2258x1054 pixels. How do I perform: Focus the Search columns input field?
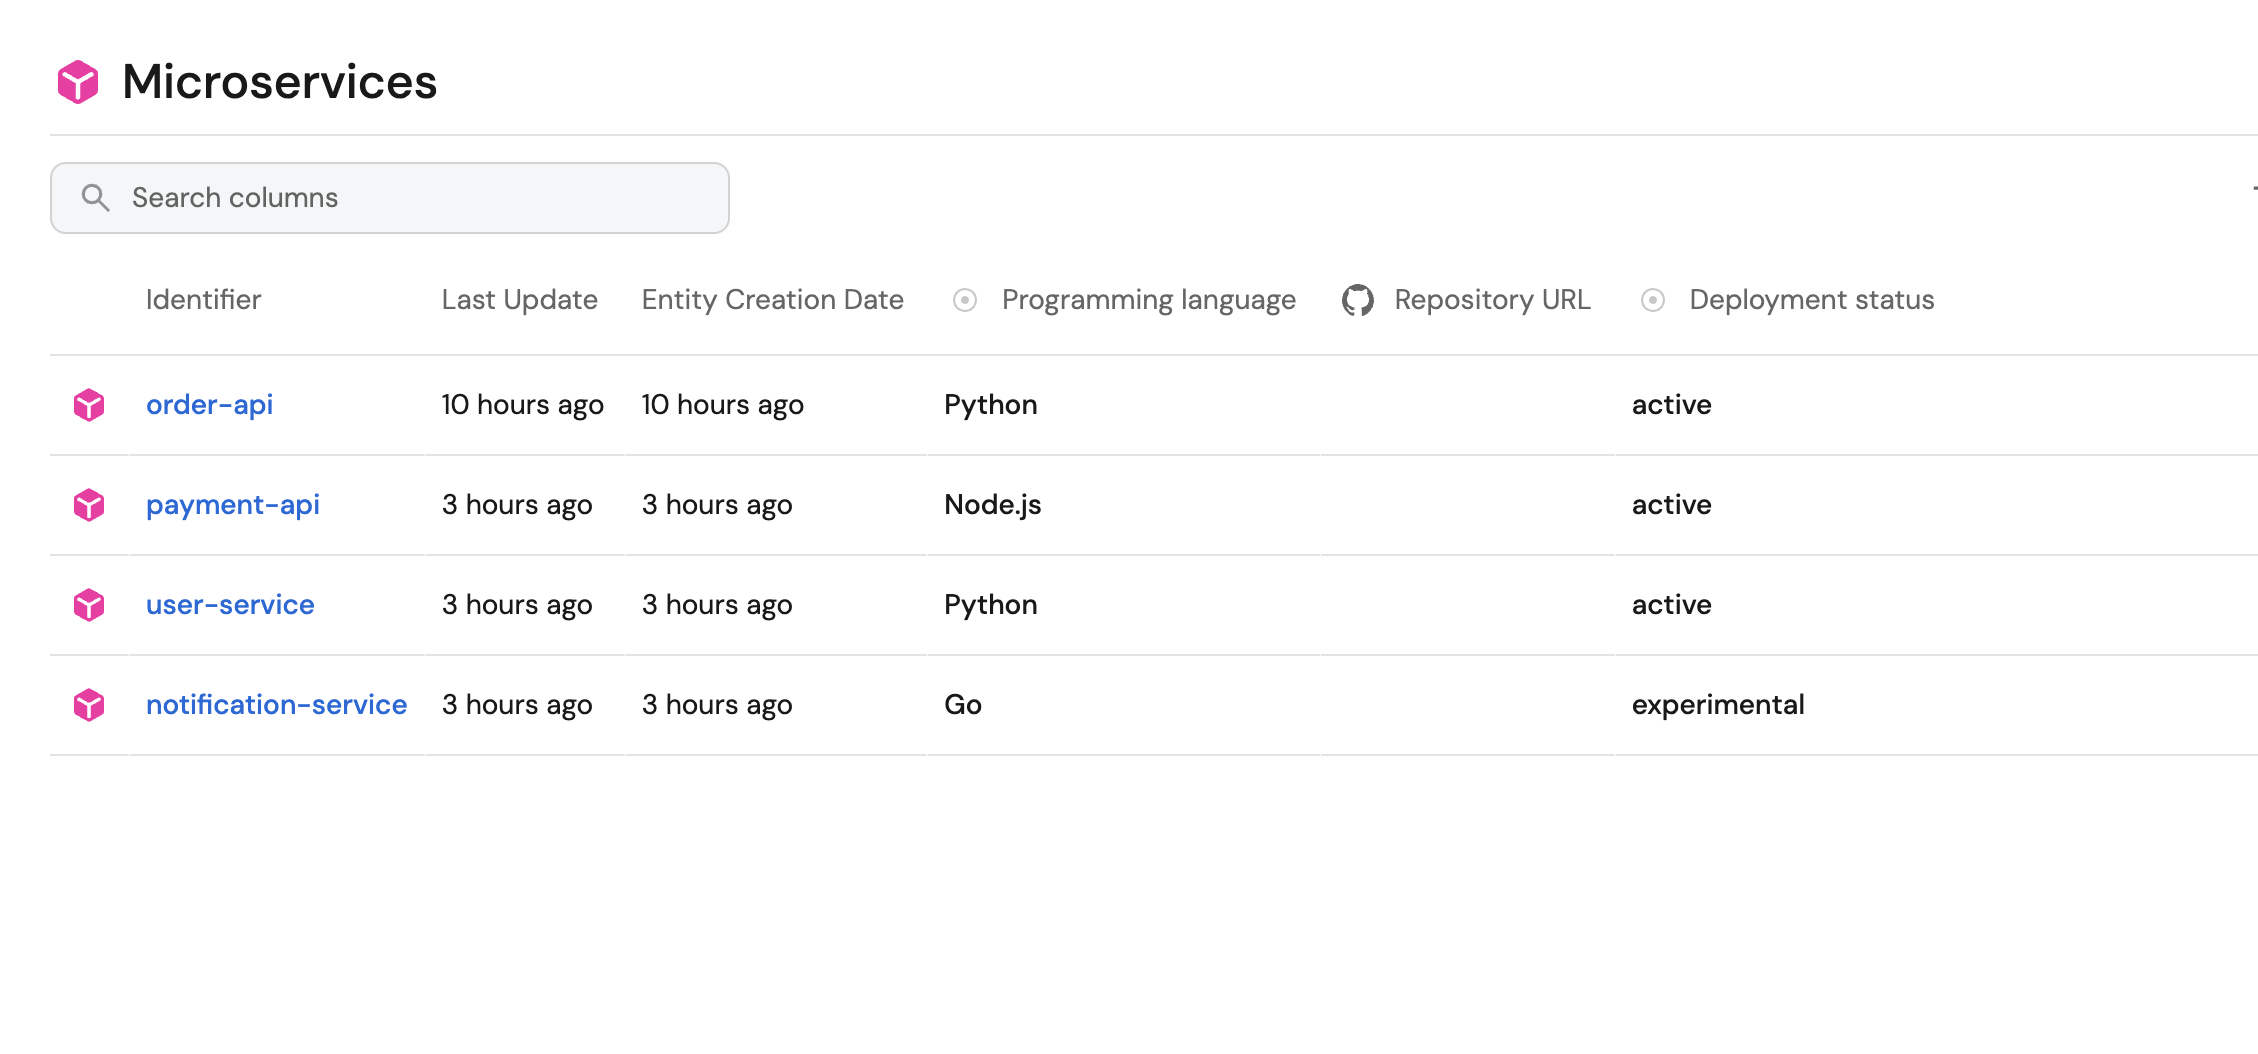(x=420, y=198)
